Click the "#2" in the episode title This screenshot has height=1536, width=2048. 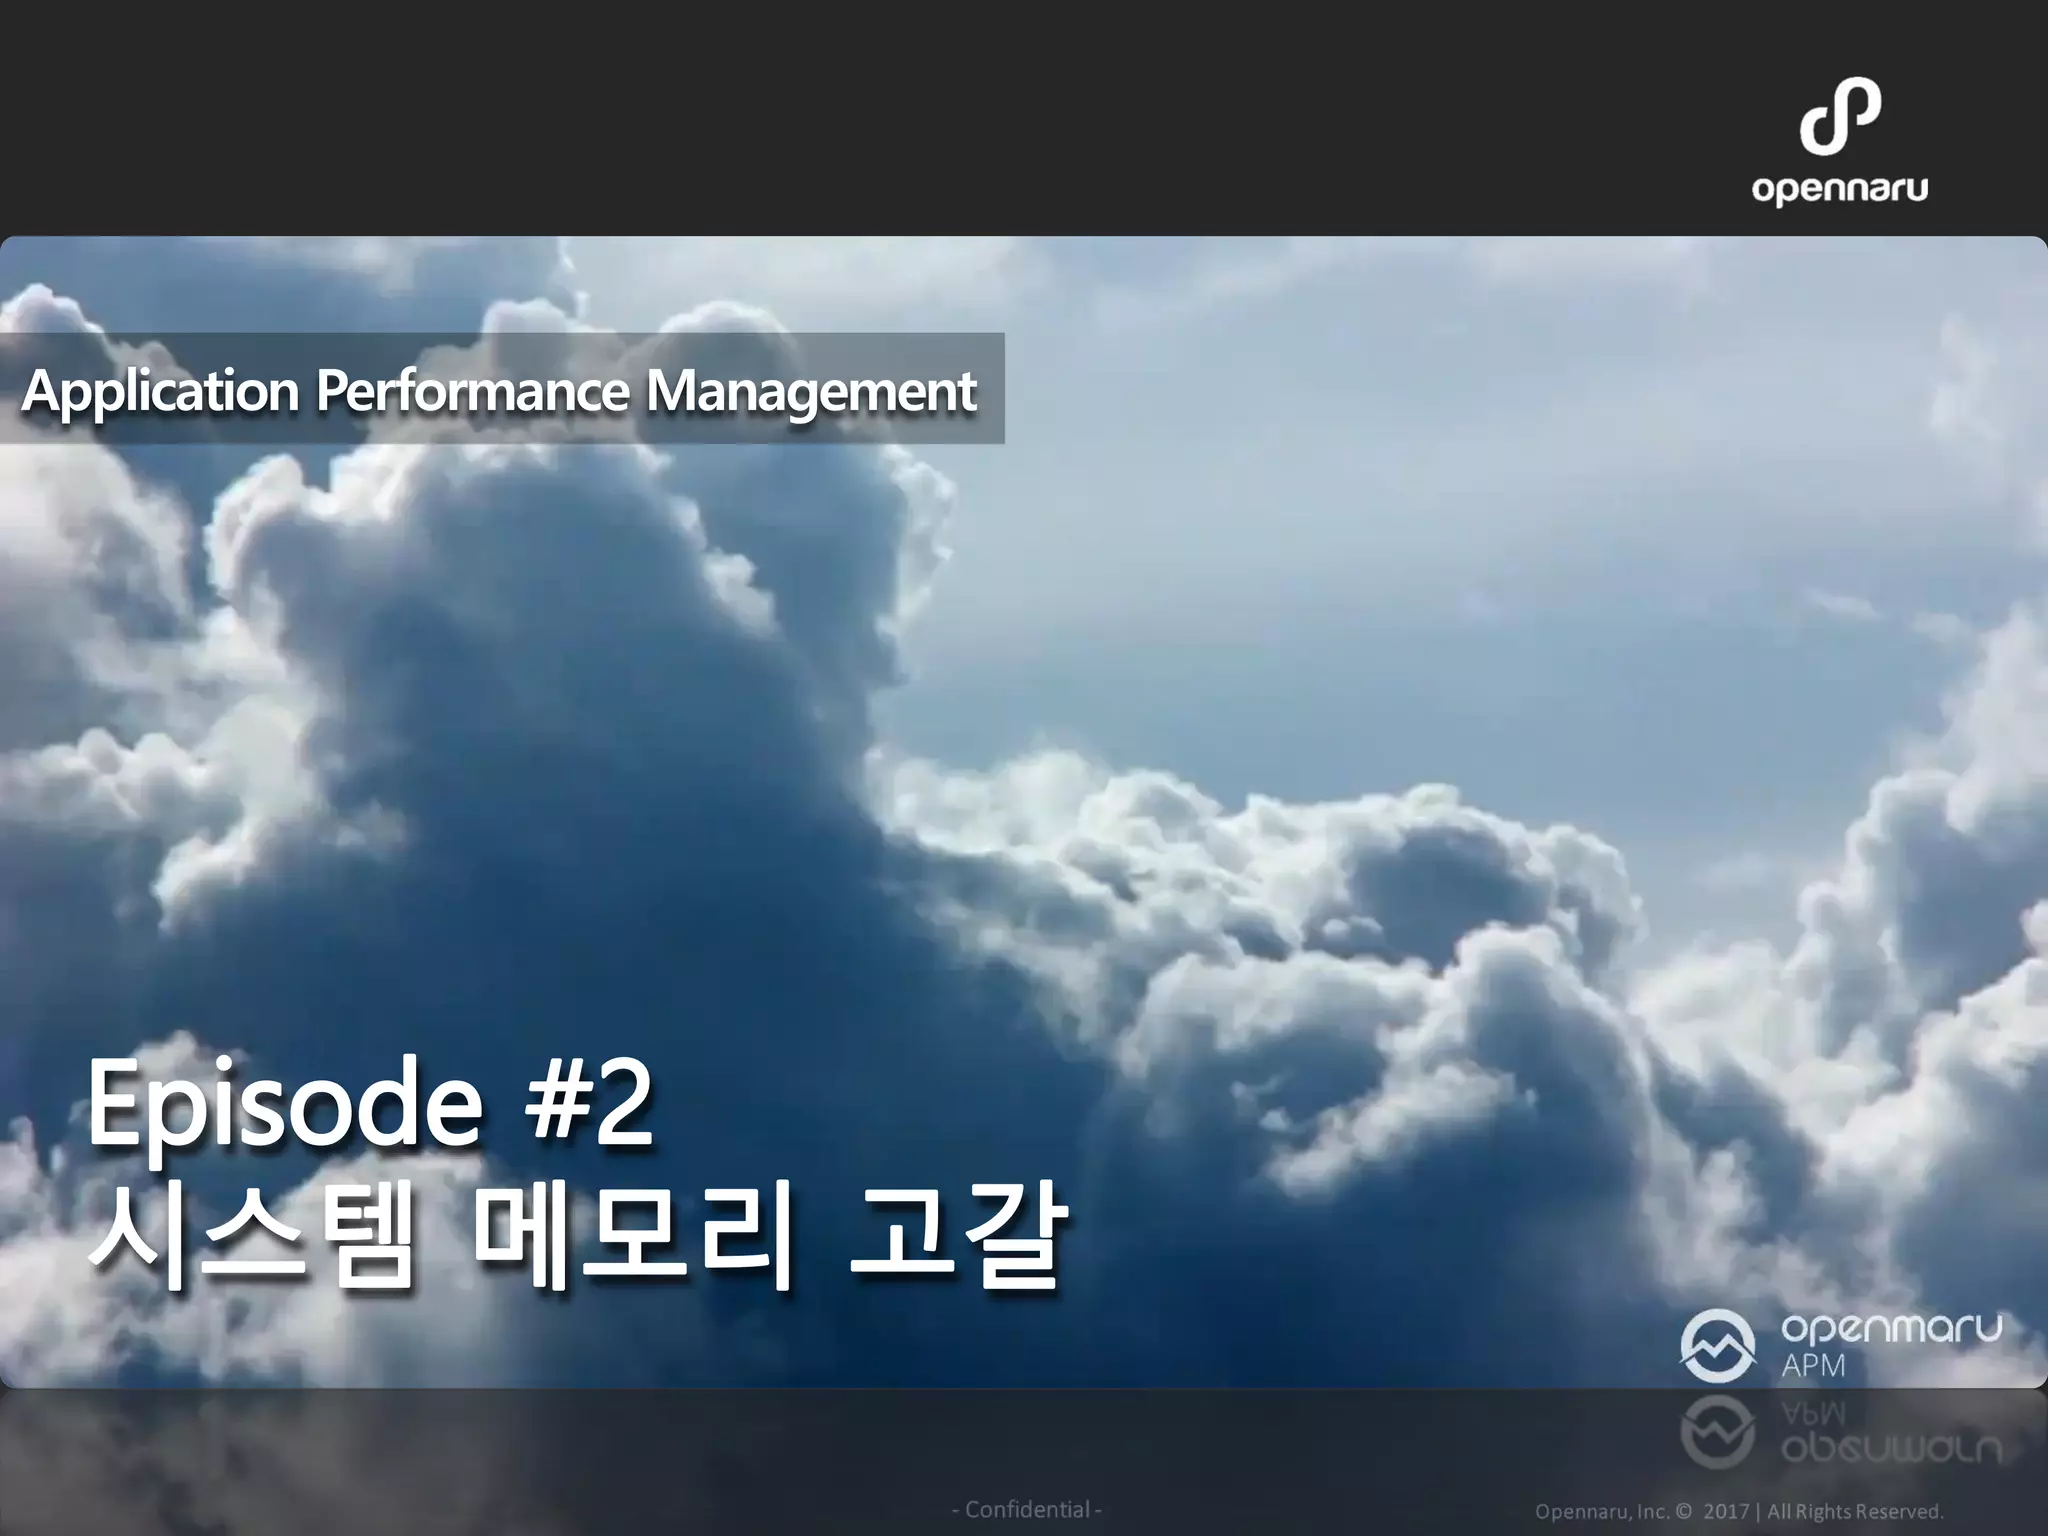coord(588,1105)
